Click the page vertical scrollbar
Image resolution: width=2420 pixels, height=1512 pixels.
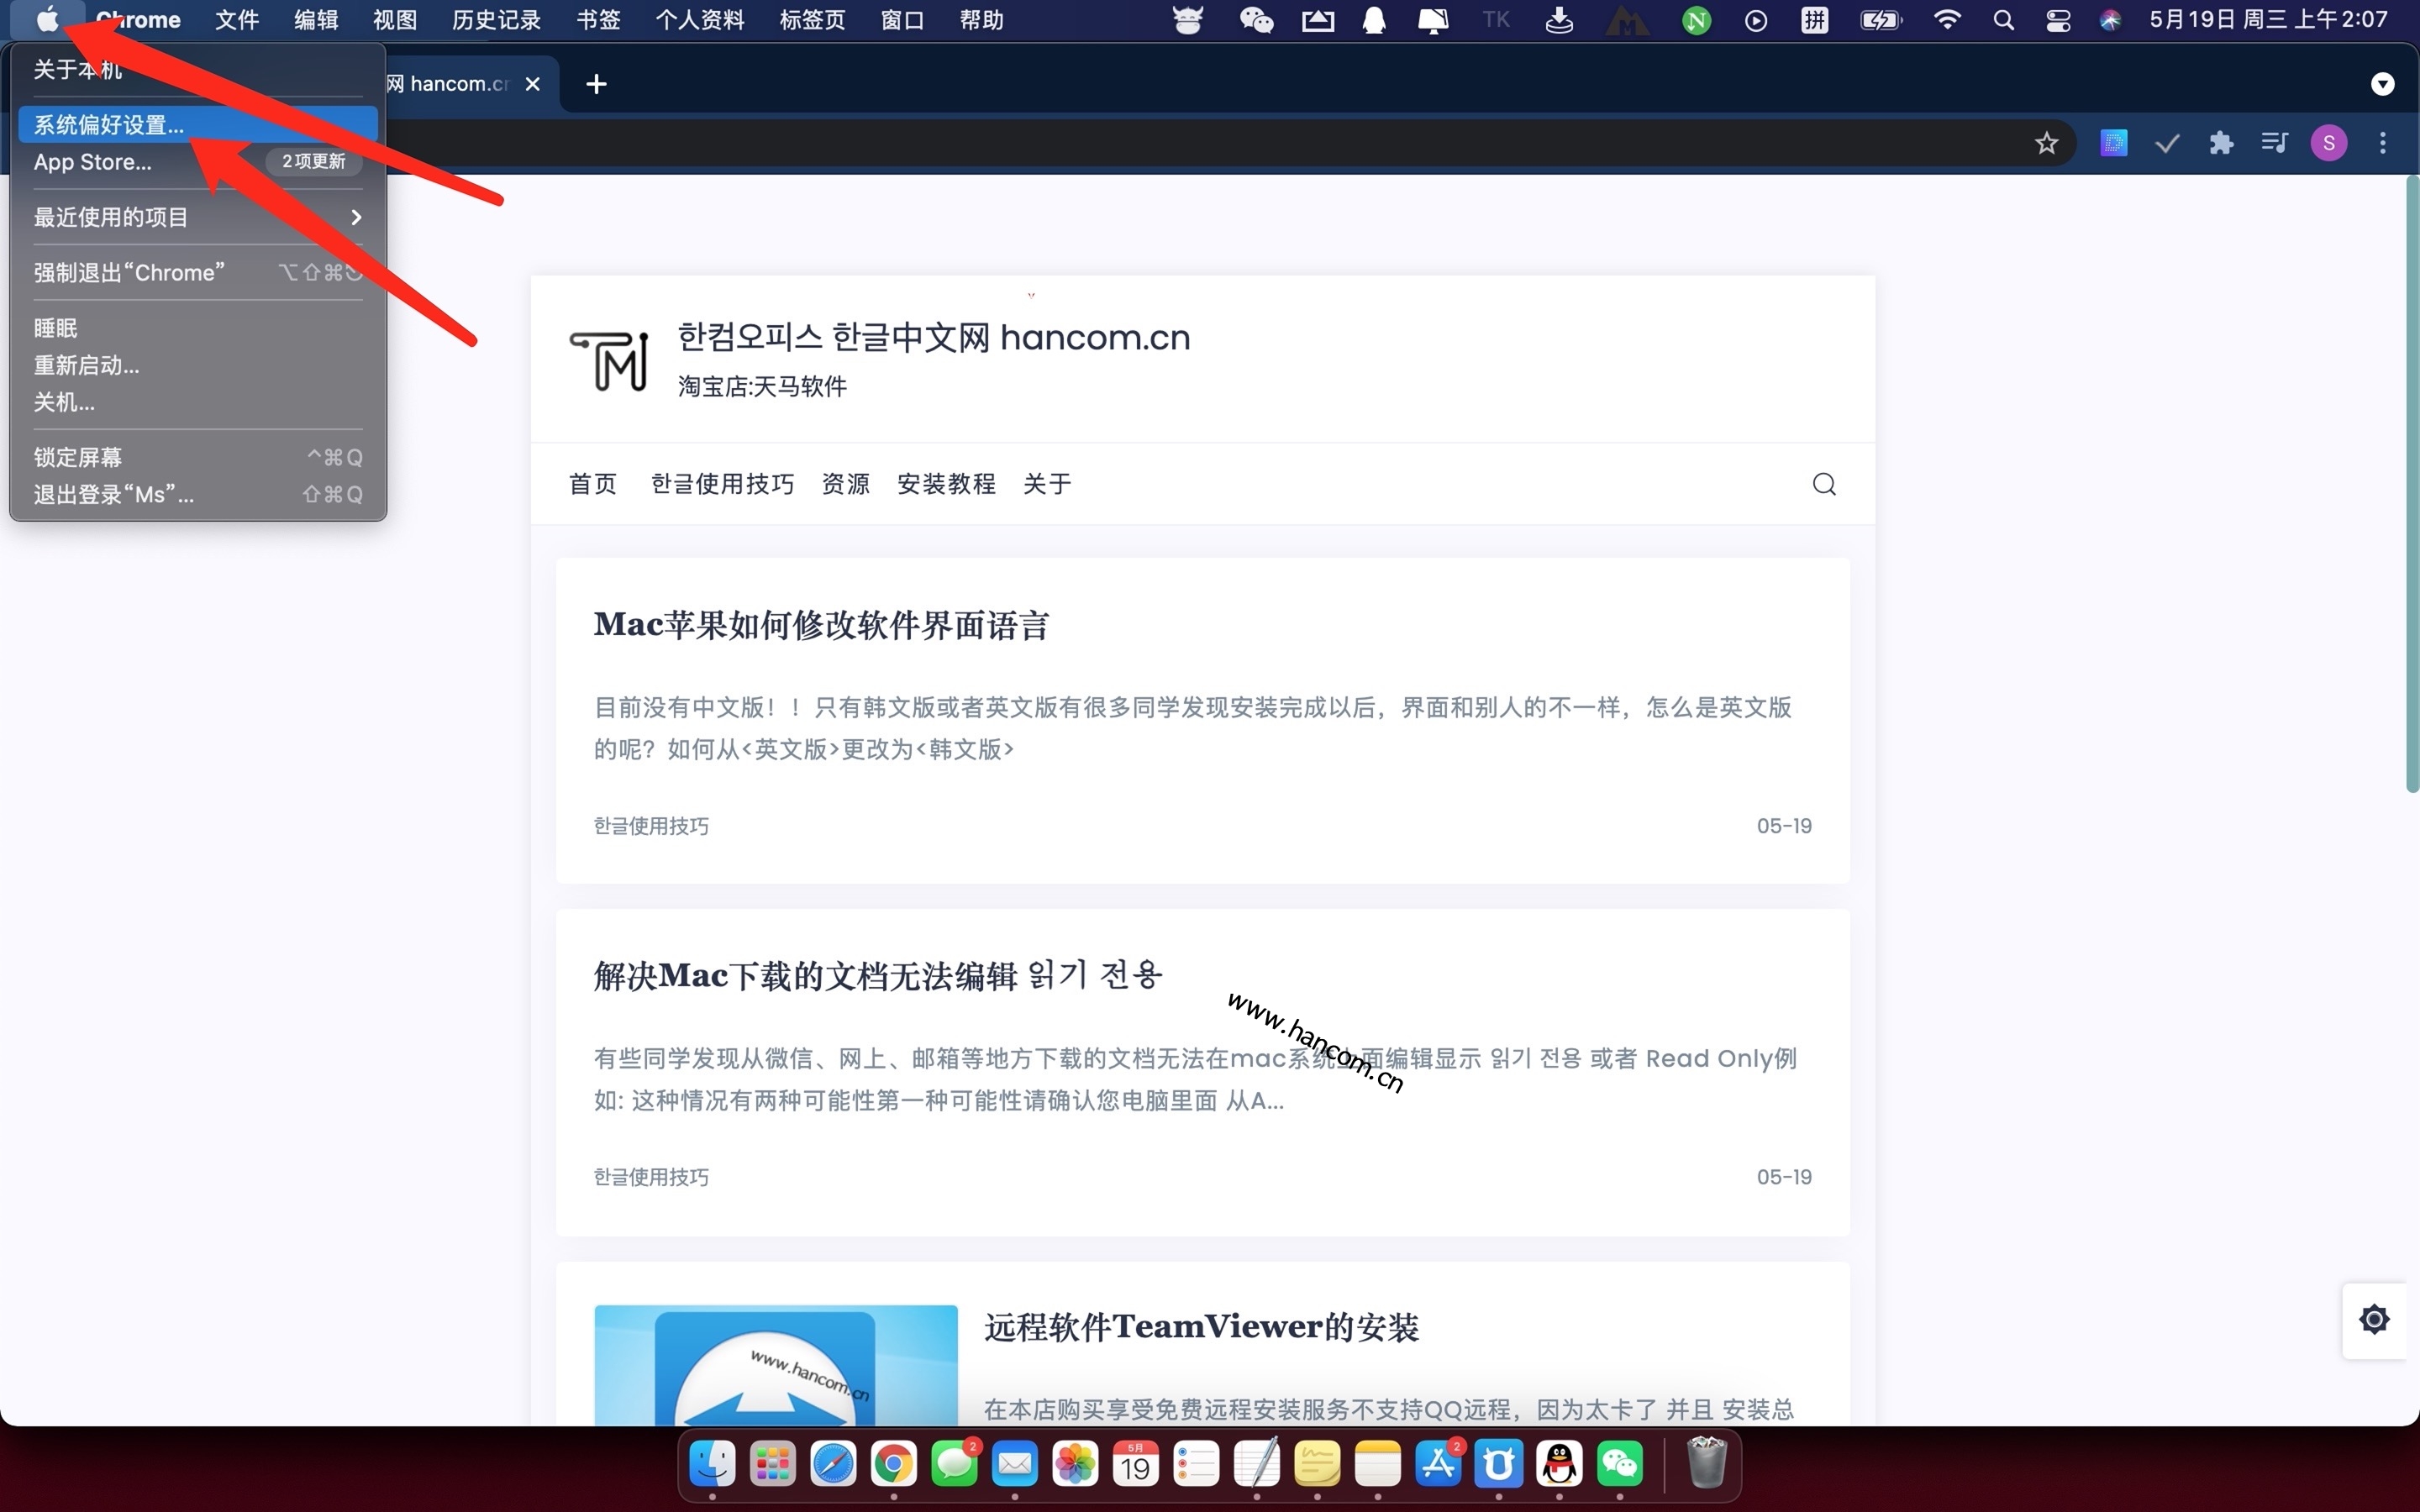[2412, 484]
